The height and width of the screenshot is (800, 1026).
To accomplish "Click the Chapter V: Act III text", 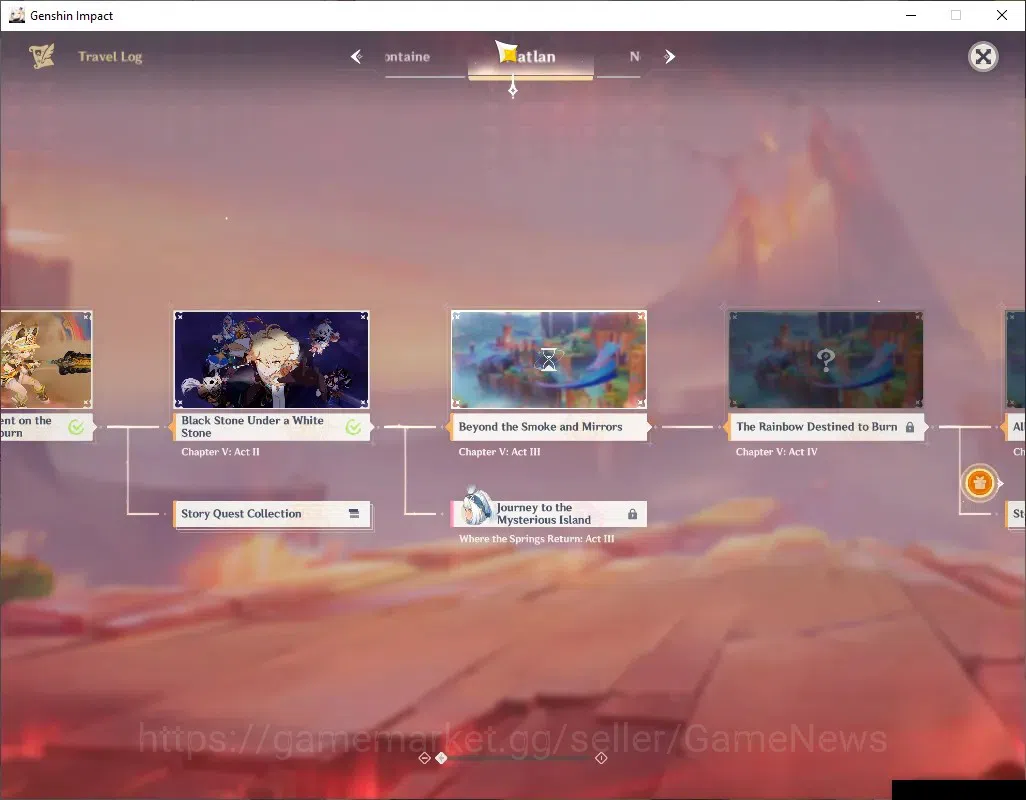I will pos(499,452).
